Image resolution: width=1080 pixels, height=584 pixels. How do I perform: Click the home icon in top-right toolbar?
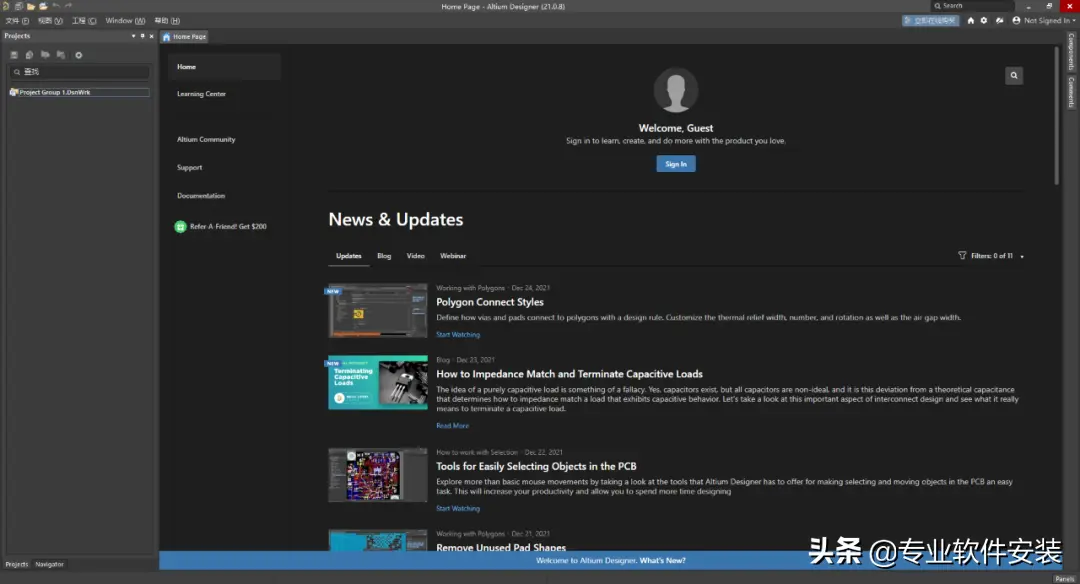(x=970, y=21)
